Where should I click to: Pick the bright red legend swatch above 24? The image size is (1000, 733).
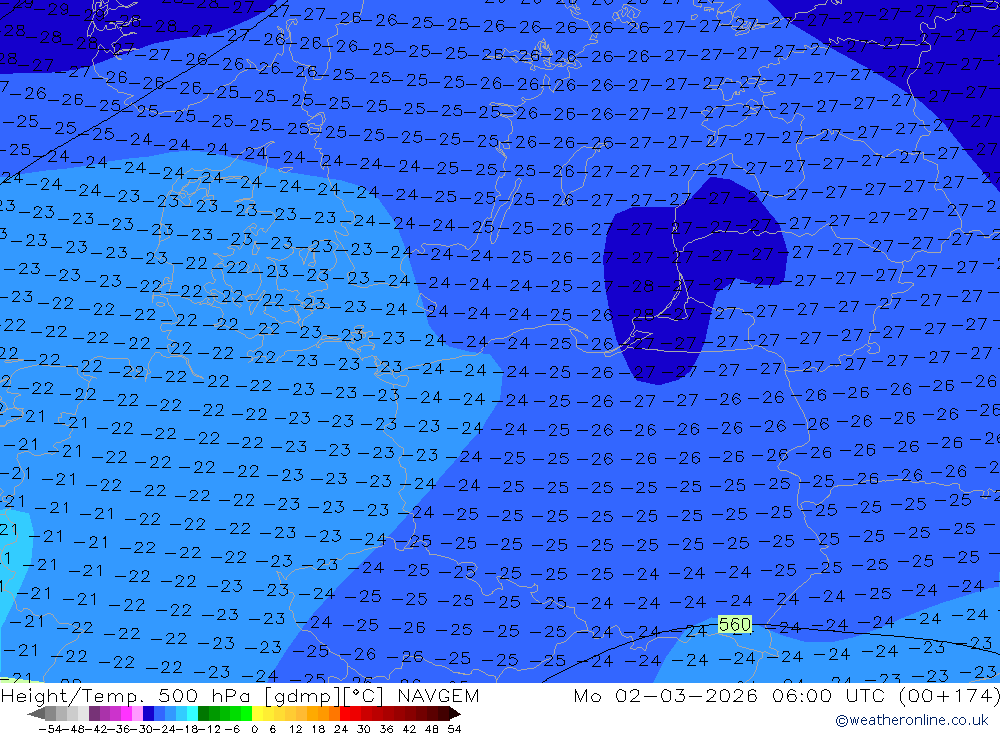(x=345, y=714)
